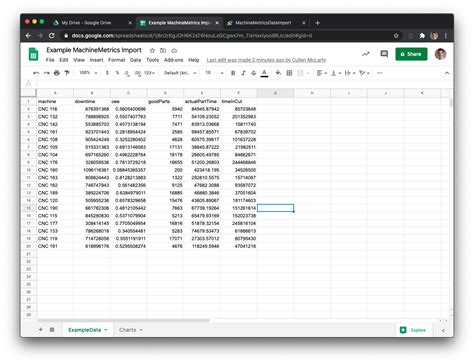Open the text color picker

point(264,73)
